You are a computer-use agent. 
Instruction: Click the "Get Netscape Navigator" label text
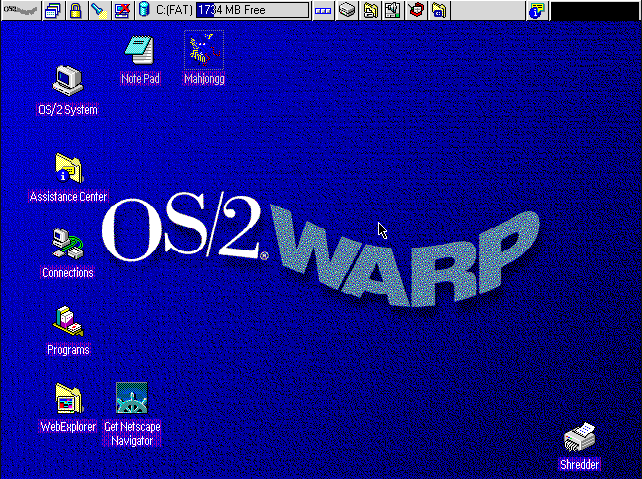pos(132,434)
